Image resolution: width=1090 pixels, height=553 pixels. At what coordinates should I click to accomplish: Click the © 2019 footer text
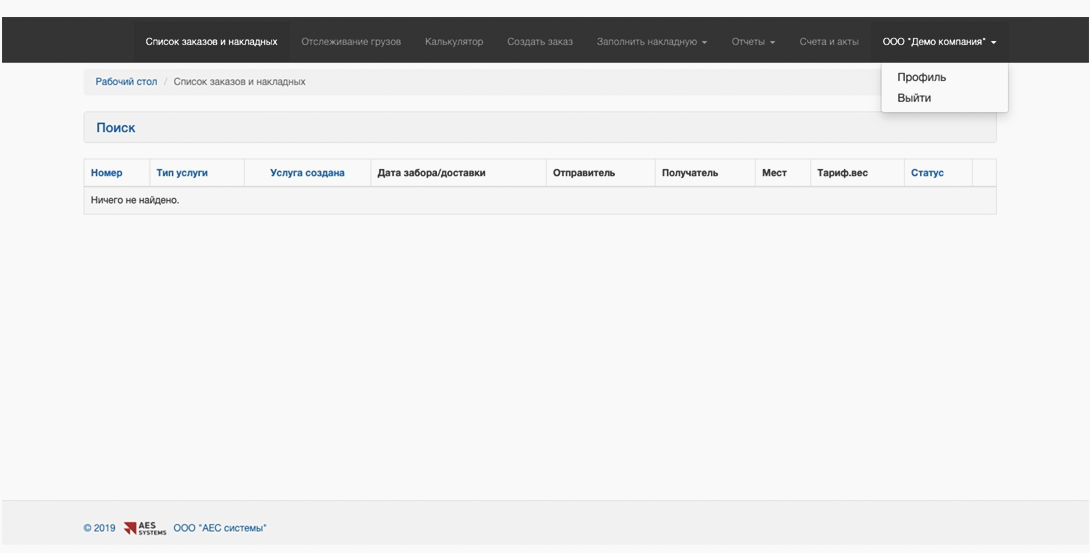pos(99,528)
